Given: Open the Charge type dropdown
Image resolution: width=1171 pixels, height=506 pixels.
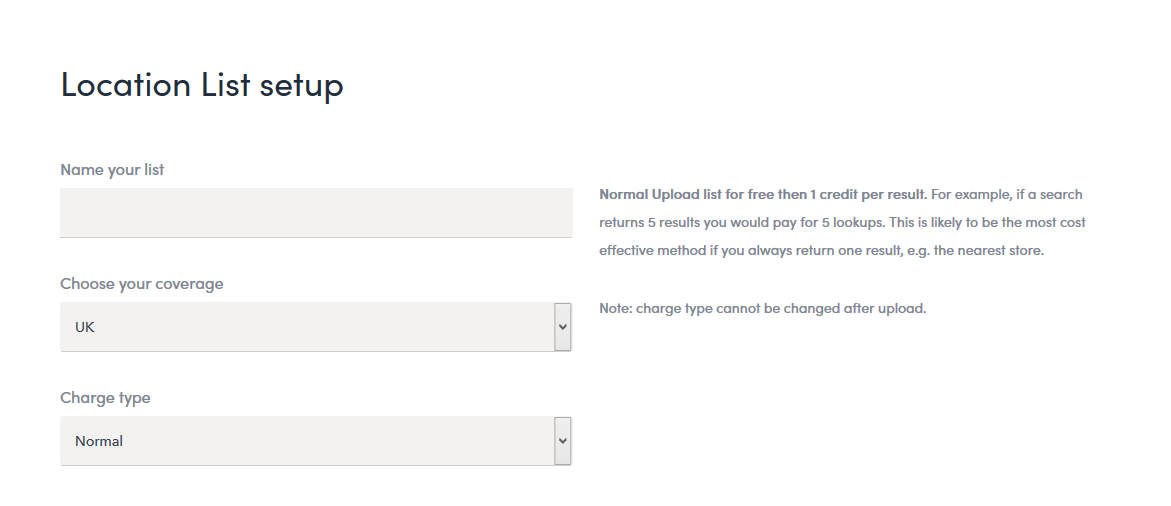Looking at the screenshot, I should 316,441.
